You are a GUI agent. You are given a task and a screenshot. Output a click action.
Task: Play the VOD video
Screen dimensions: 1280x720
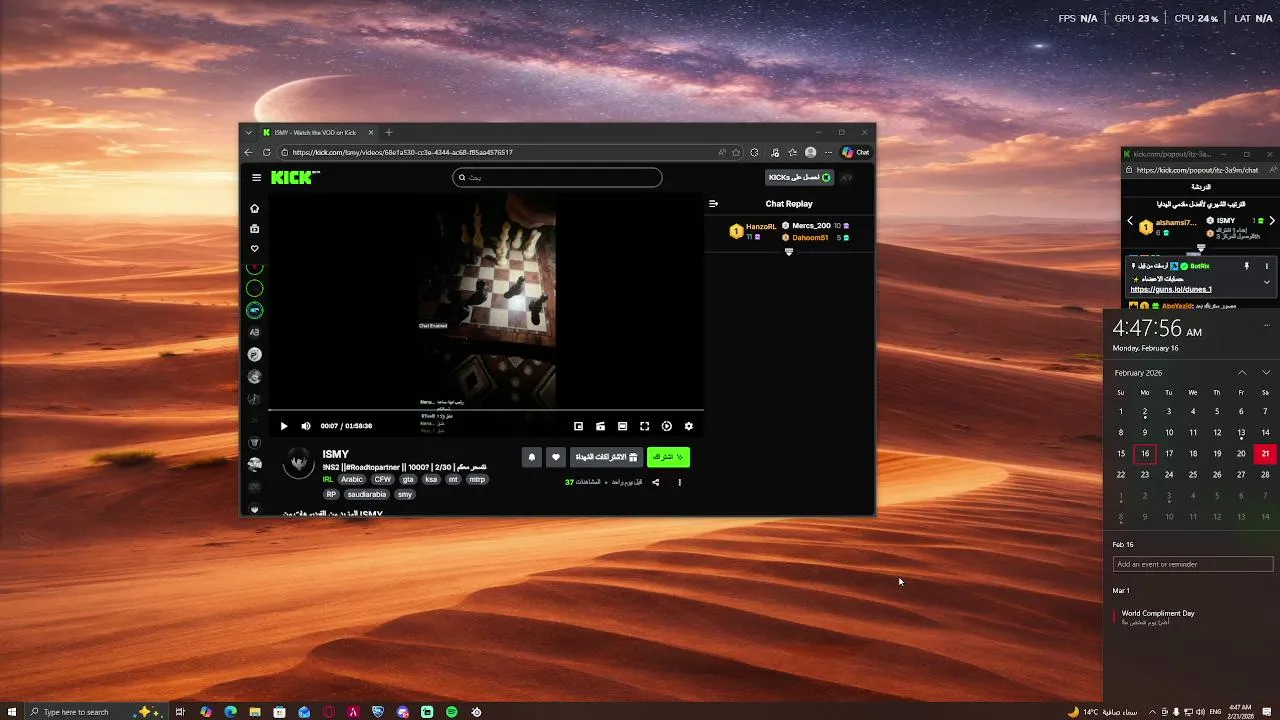284,426
